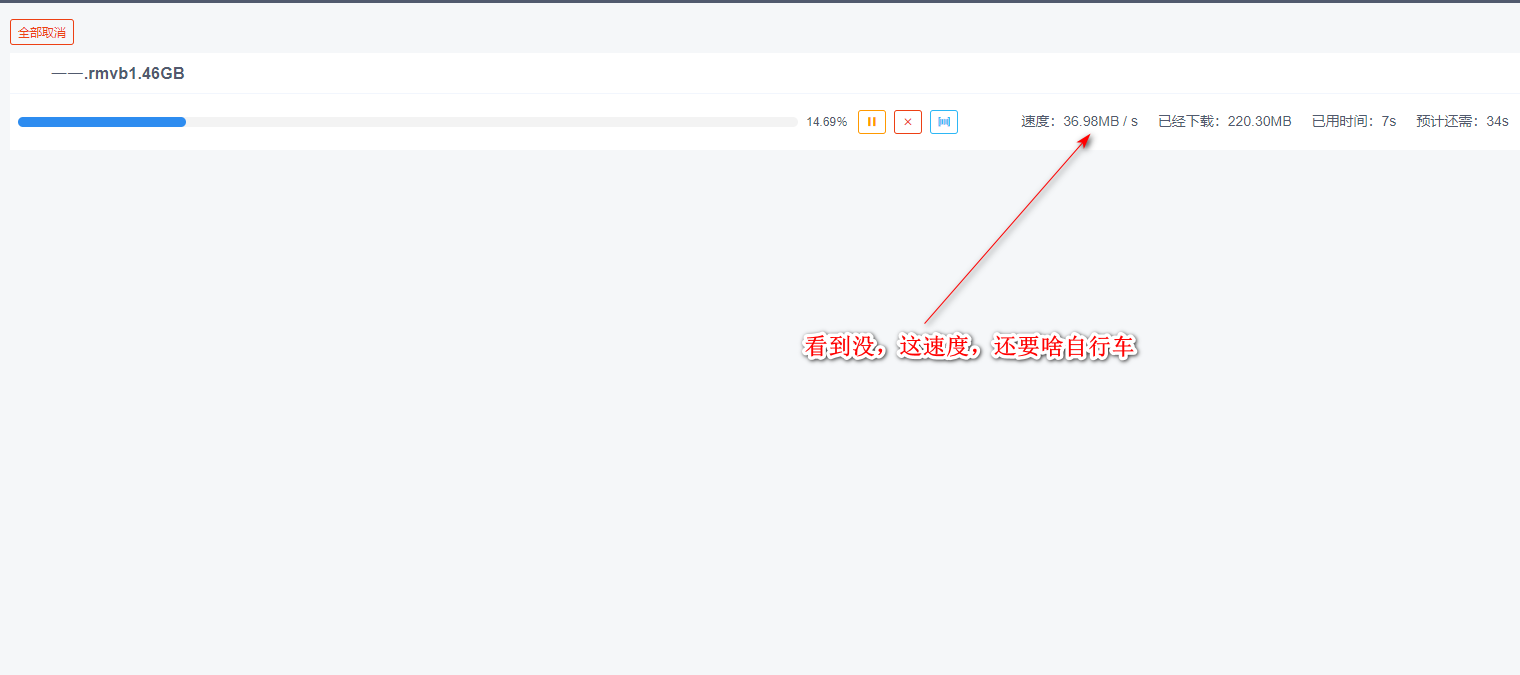Viewport: 1520px width, 675px height.
Task: Click the 预计还需 34s remaining time estimate
Action: [x=1461, y=120]
